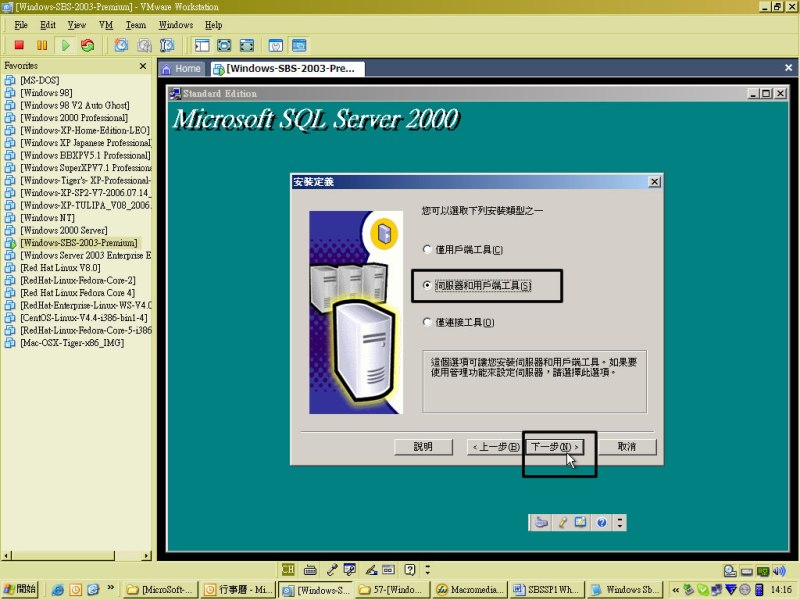Click the Console view toolbar icon
Screen dimensions: 800x600
[299, 45]
